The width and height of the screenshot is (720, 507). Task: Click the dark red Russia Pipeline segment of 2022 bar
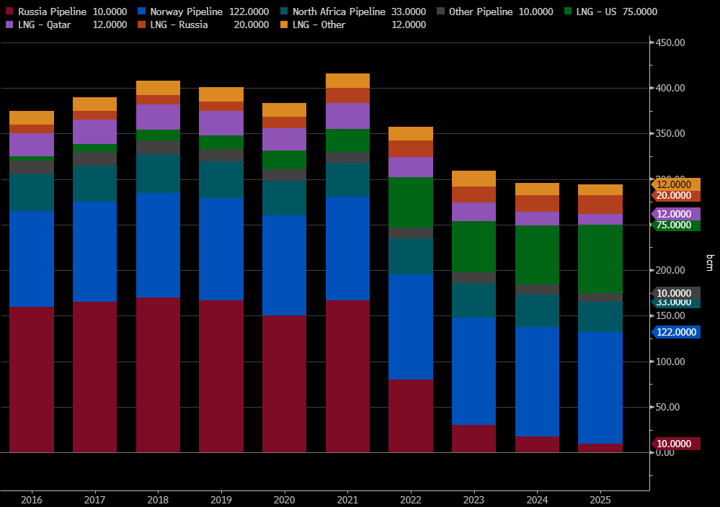[411, 416]
